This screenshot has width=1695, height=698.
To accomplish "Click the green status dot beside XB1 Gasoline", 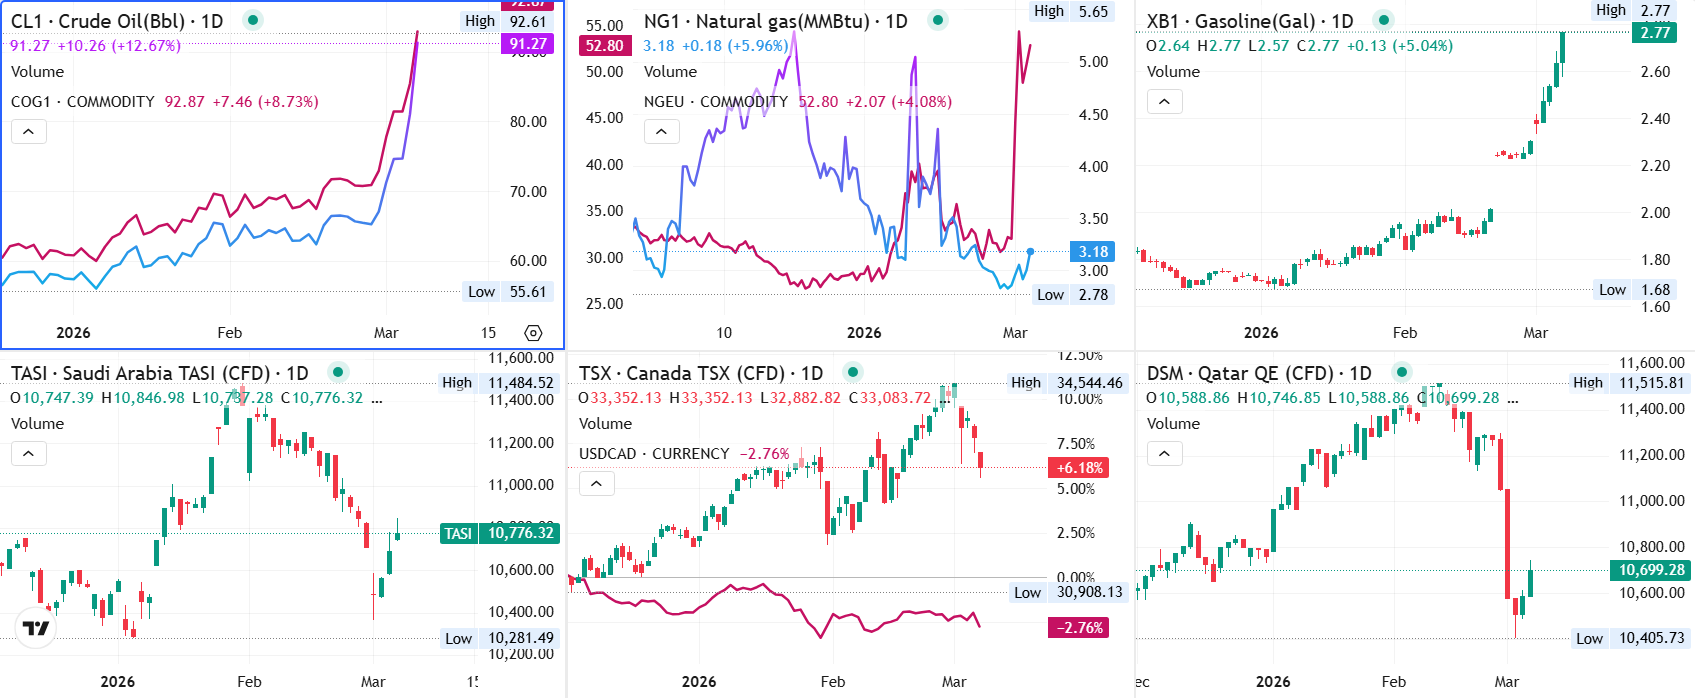I will 1383,20.
